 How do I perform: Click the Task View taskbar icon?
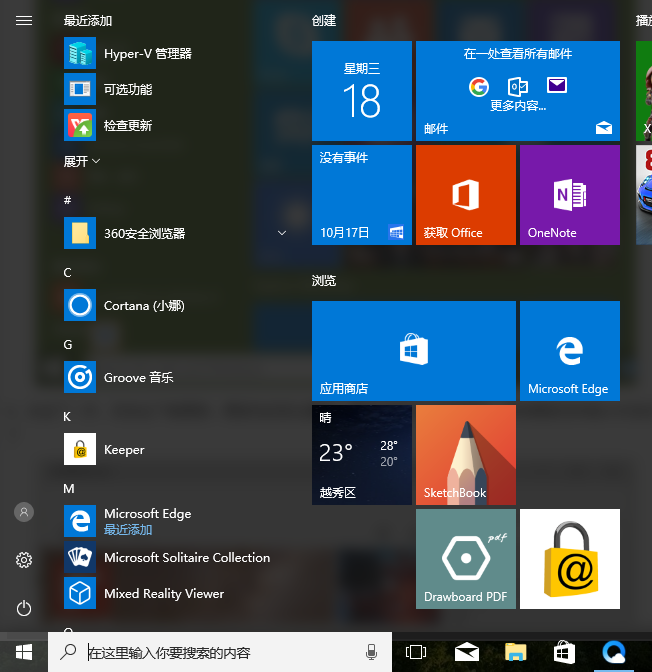pyautogui.click(x=416, y=653)
